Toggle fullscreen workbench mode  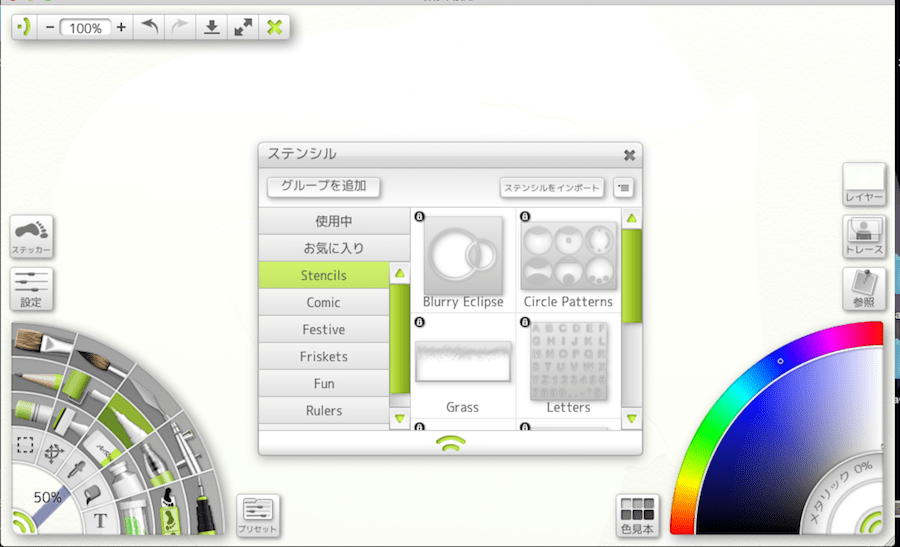[x=243, y=27]
